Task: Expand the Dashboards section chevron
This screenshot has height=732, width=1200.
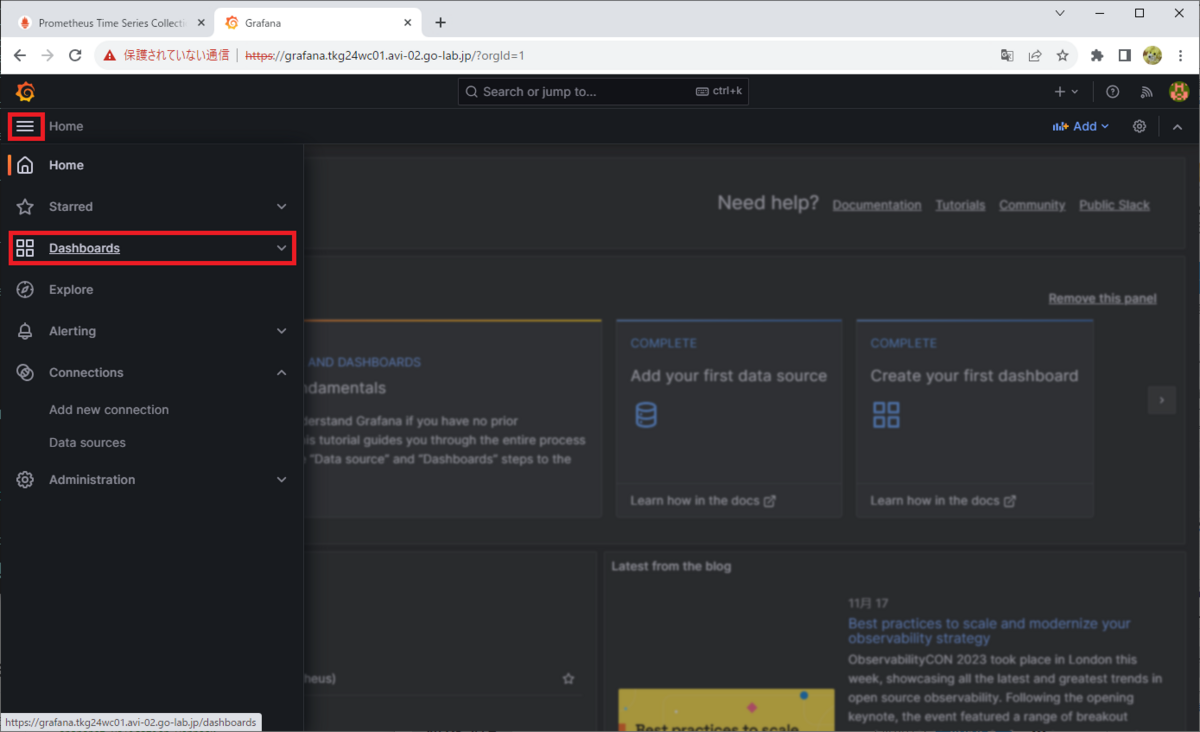Action: coord(281,248)
